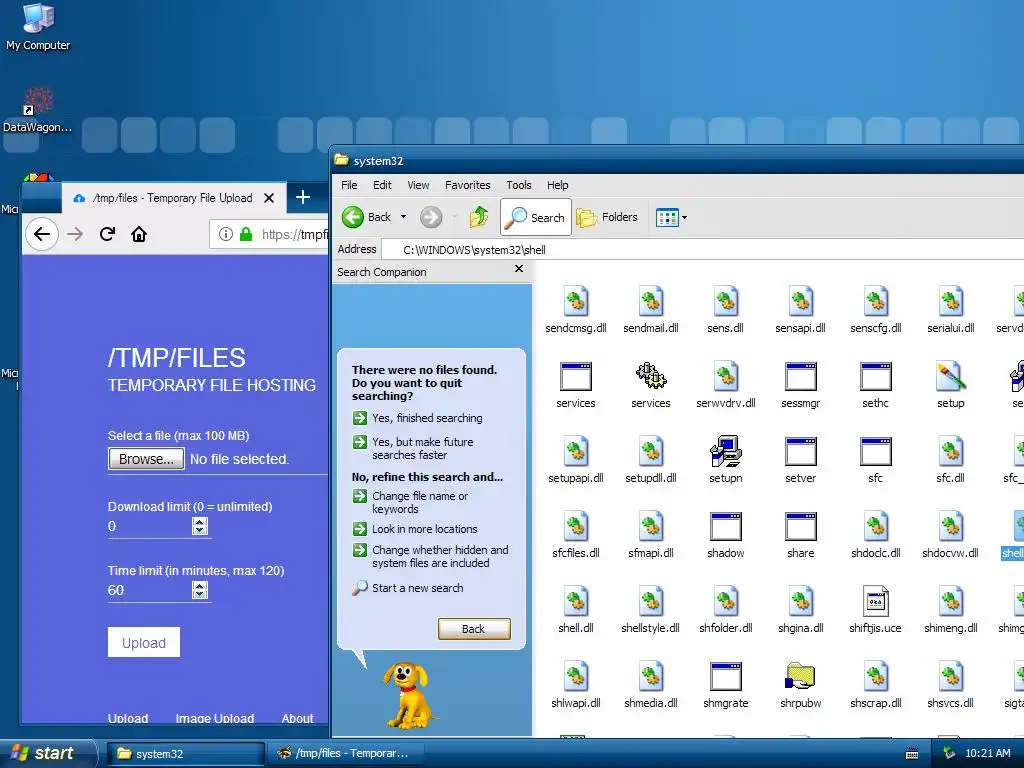The width and height of the screenshot is (1024, 768).
Task: Open the View menu
Action: [418, 185]
